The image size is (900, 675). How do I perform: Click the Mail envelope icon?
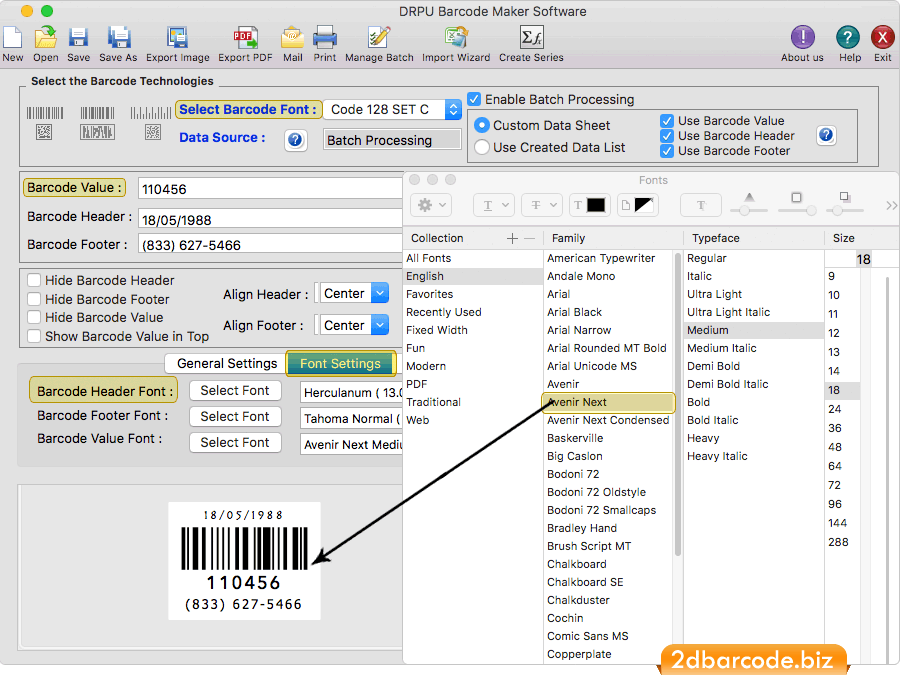click(x=292, y=38)
